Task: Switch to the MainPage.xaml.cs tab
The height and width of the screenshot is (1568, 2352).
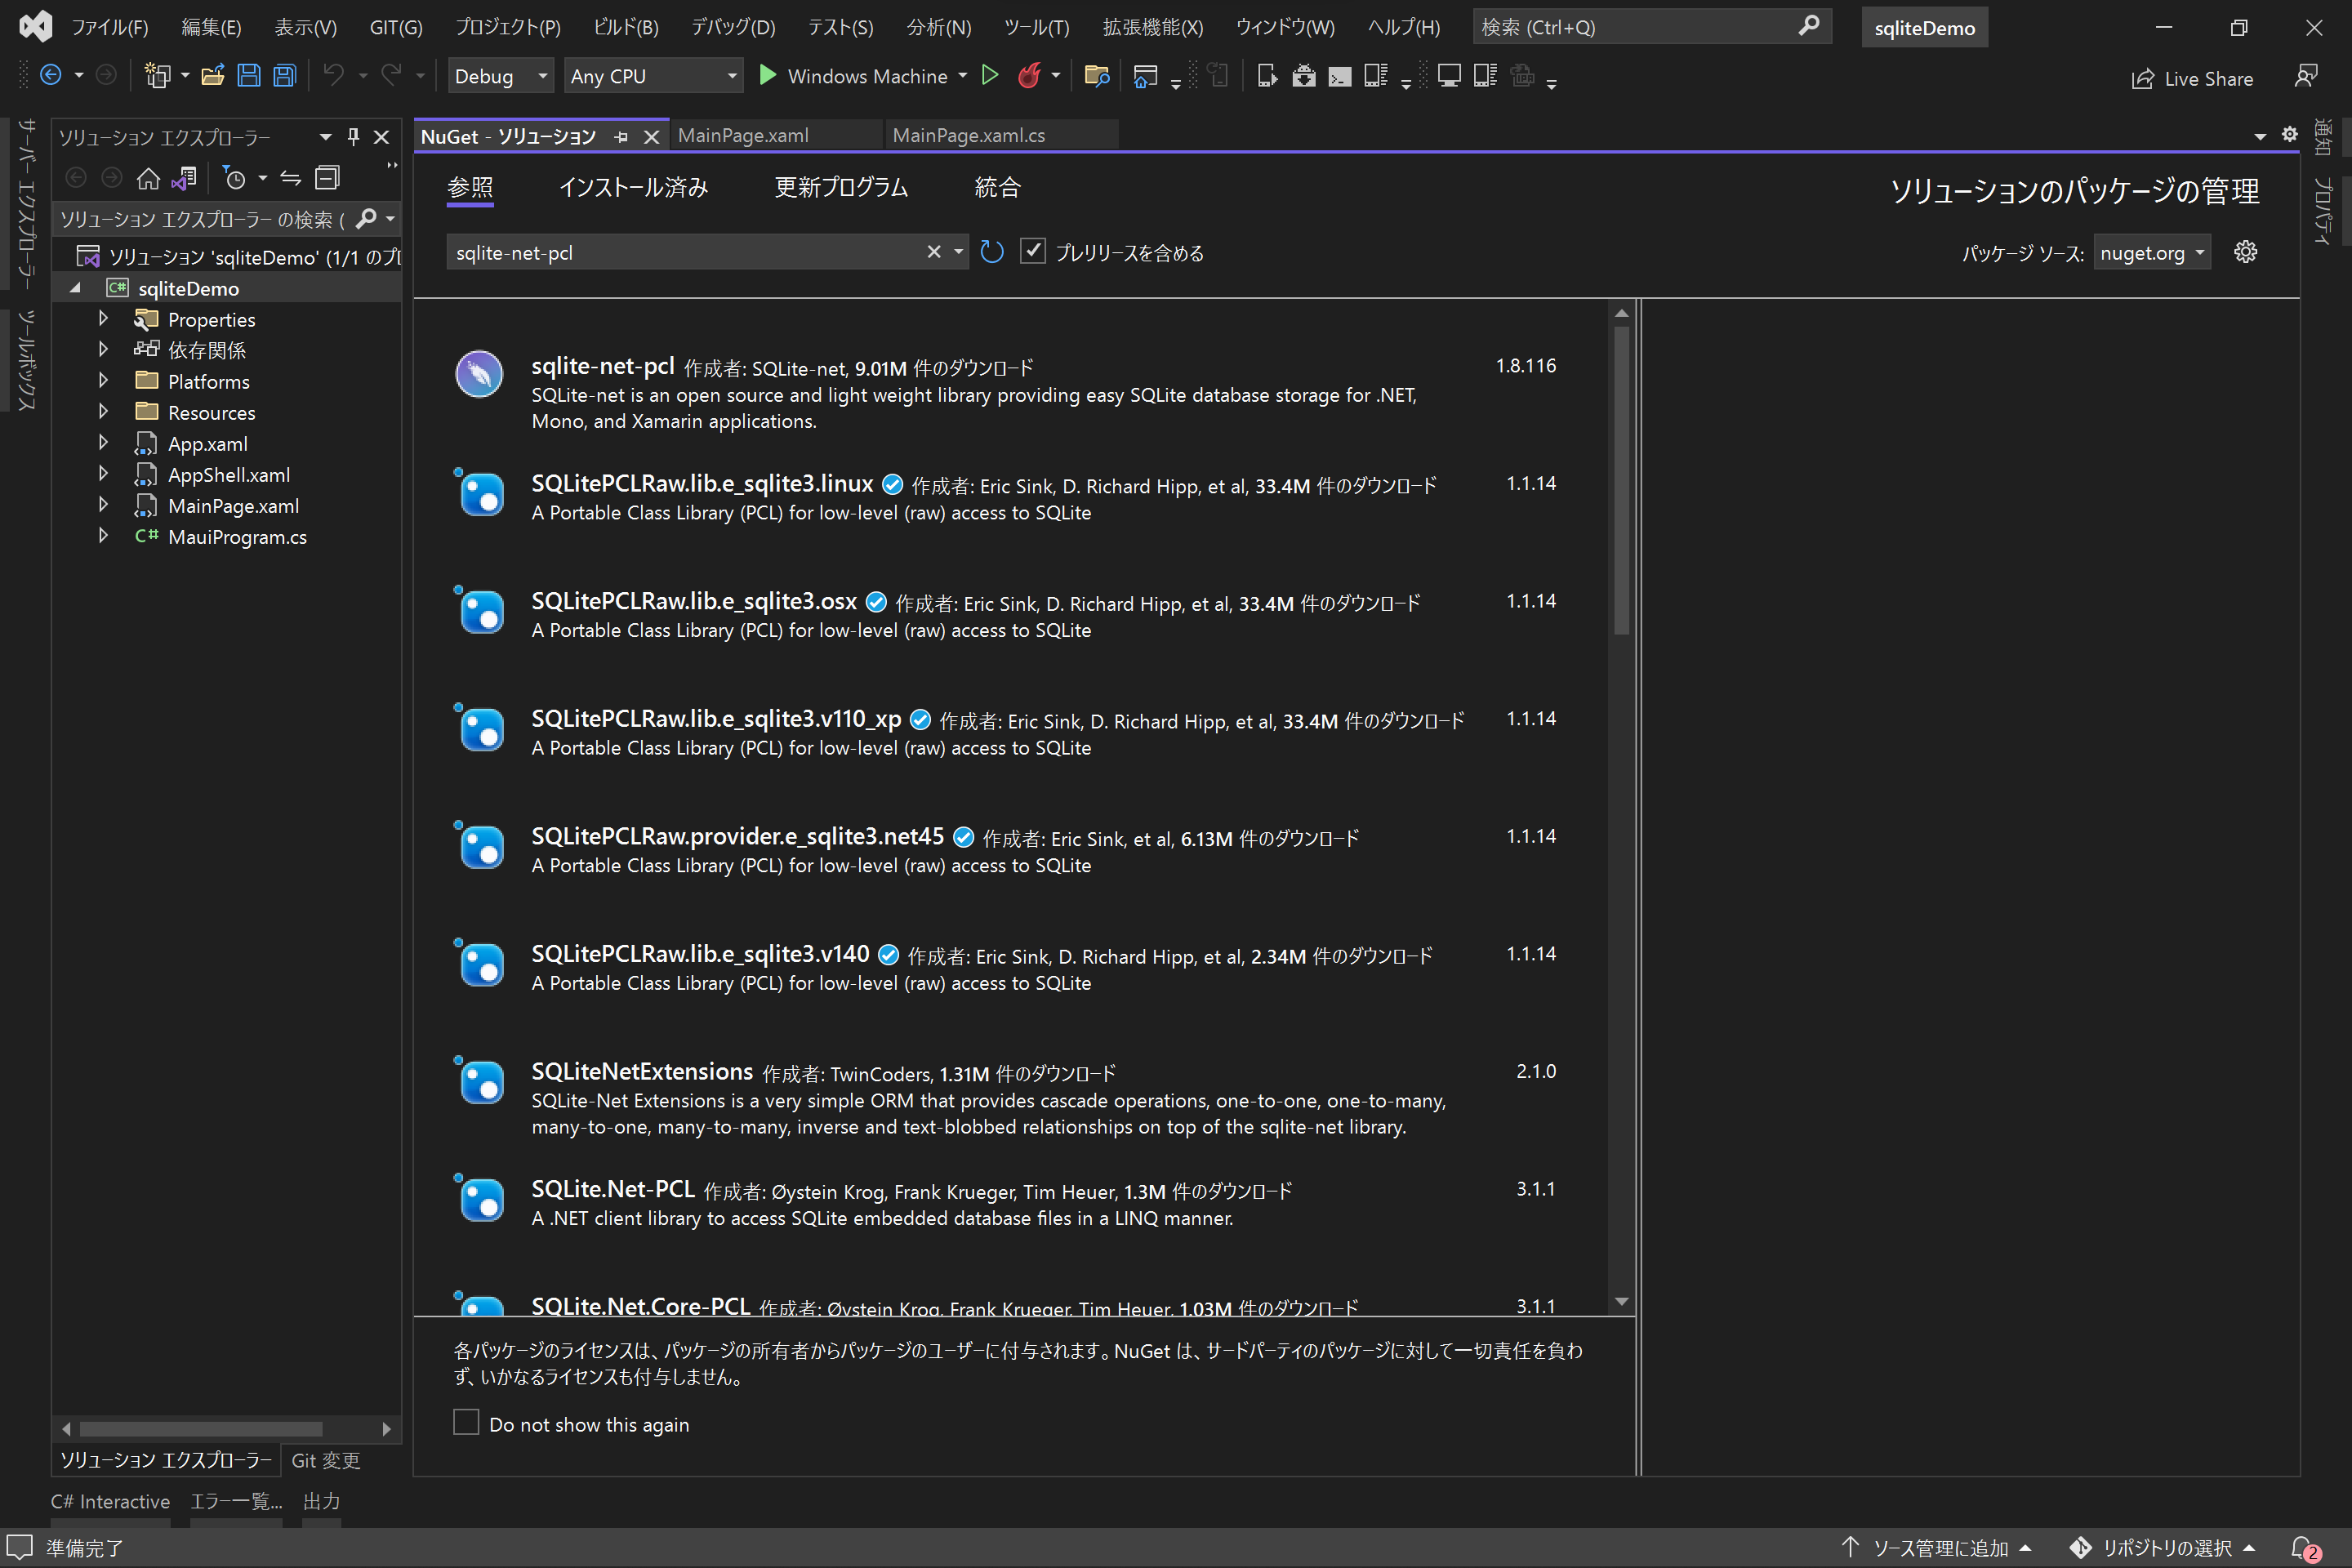Action: coord(968,135)
